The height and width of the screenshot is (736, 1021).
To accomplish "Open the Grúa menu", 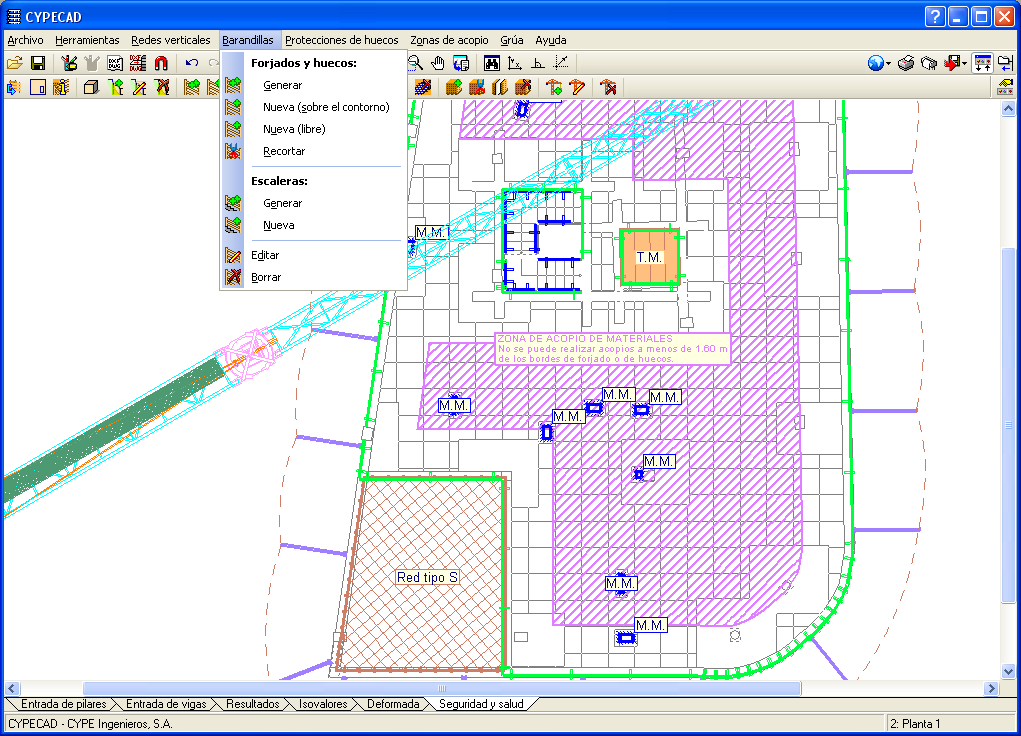I will tap(512, 40).
